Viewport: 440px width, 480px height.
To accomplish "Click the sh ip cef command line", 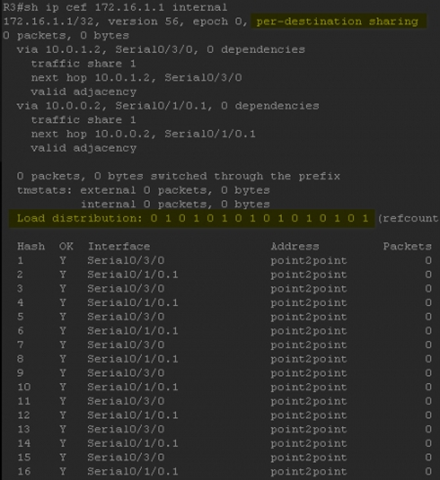I will 115,7.
